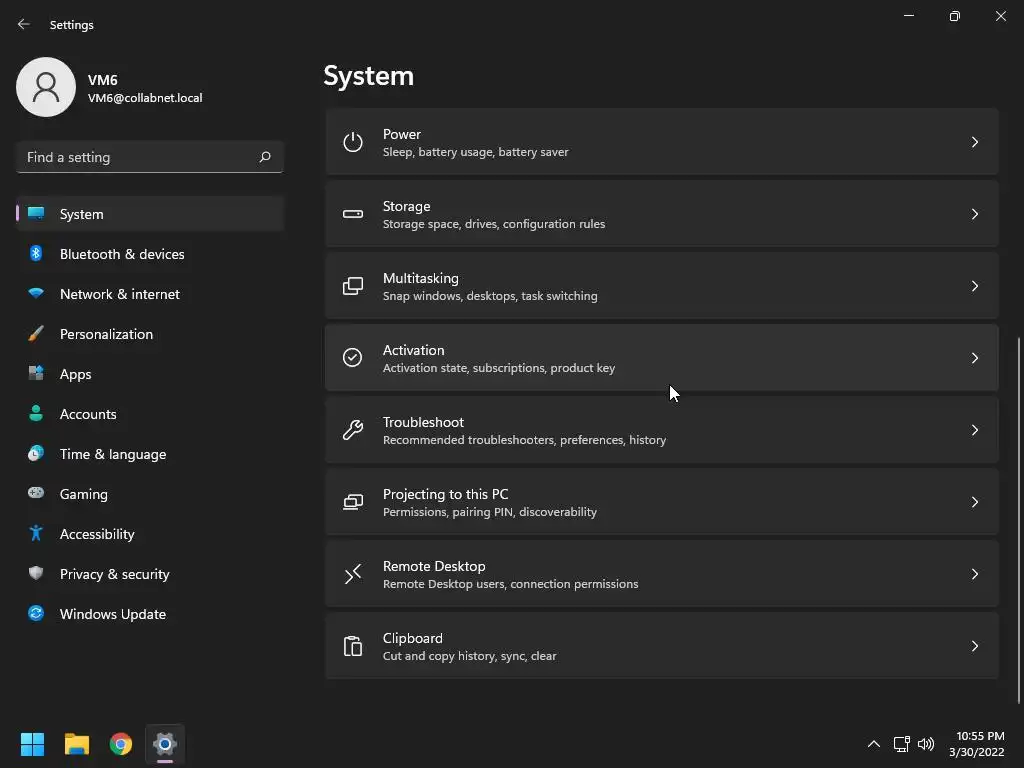Click the Power icon
This screenshot has height=768, width=1024.
coord(353,142)
